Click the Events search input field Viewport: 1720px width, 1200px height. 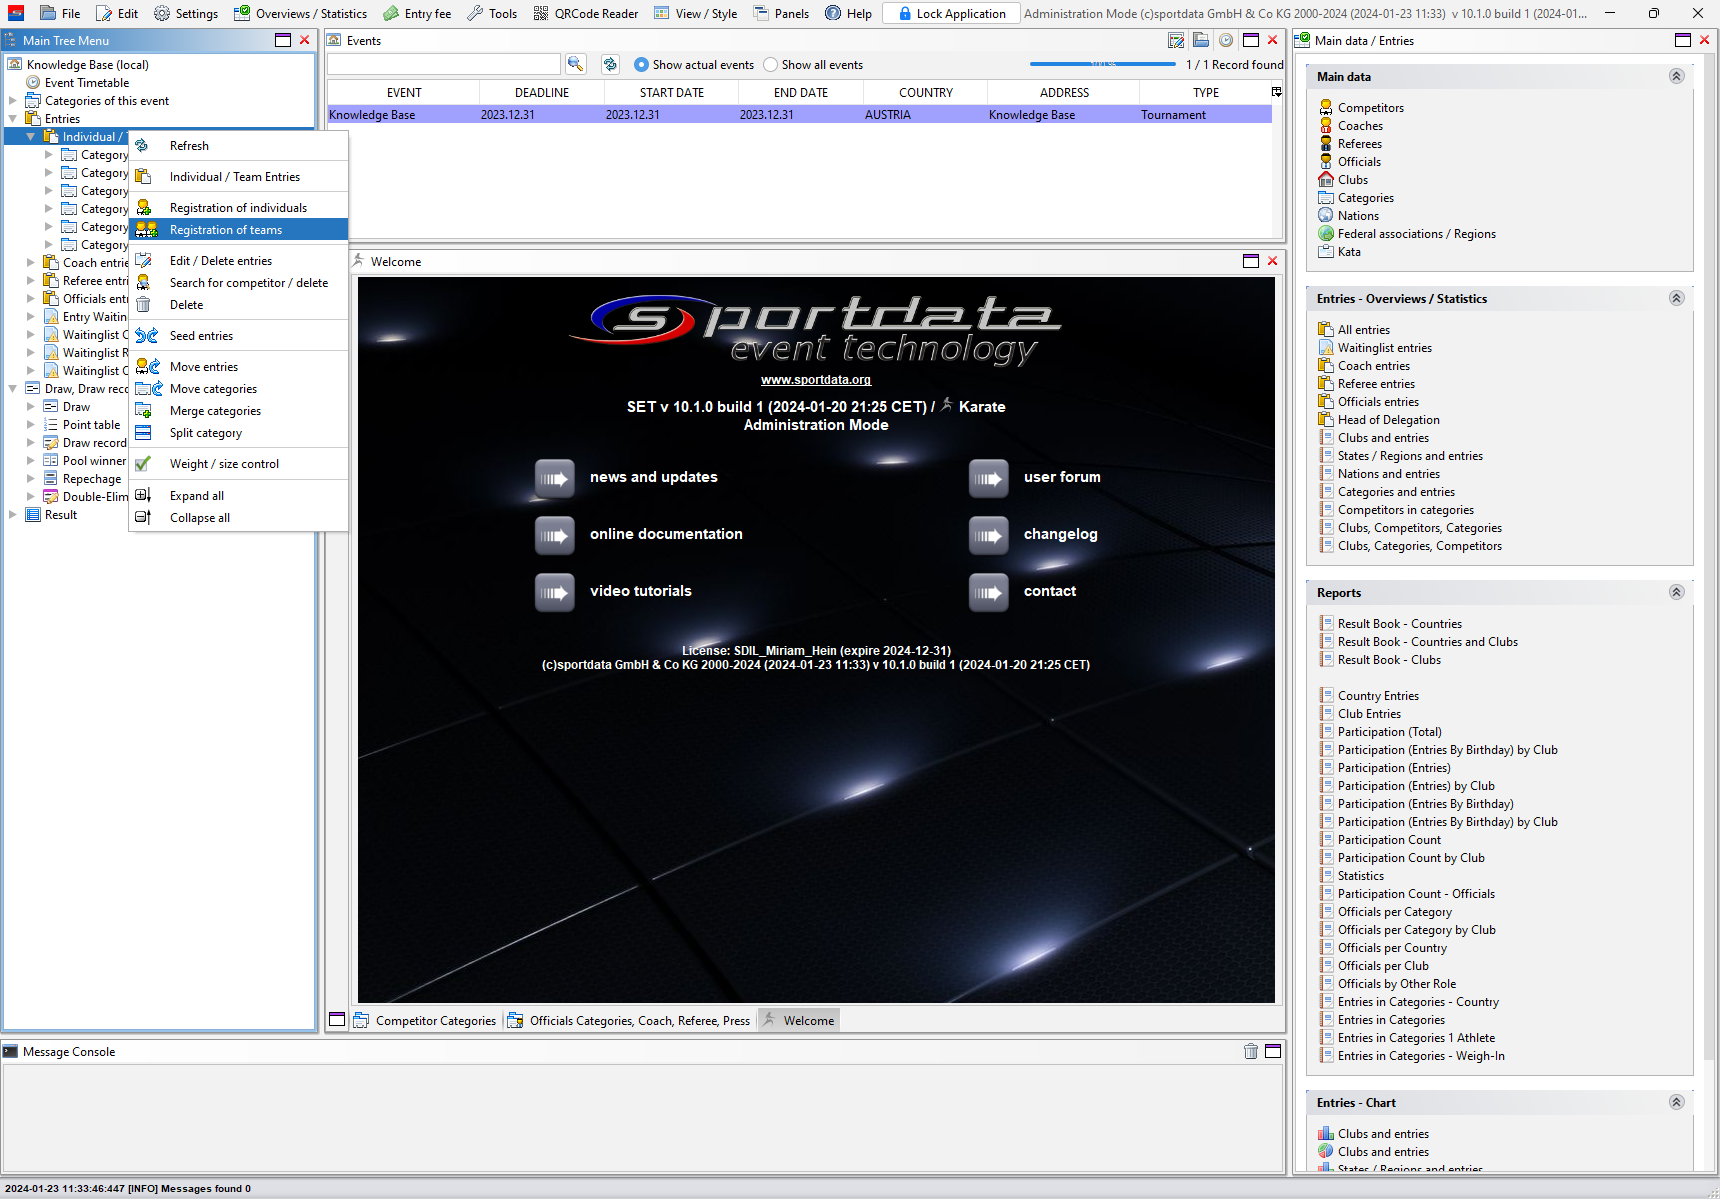(x=443, y=64)
